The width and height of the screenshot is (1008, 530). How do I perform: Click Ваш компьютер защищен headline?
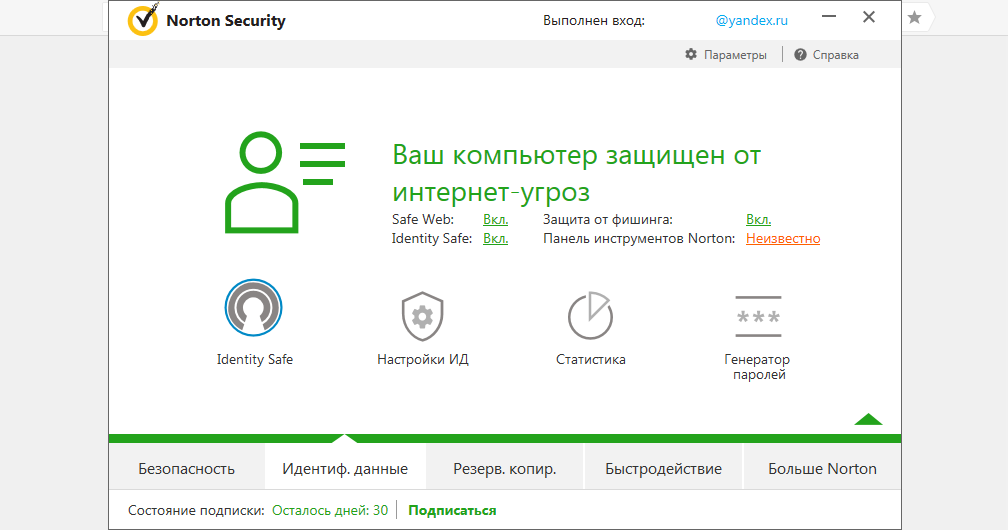[577, 174]
